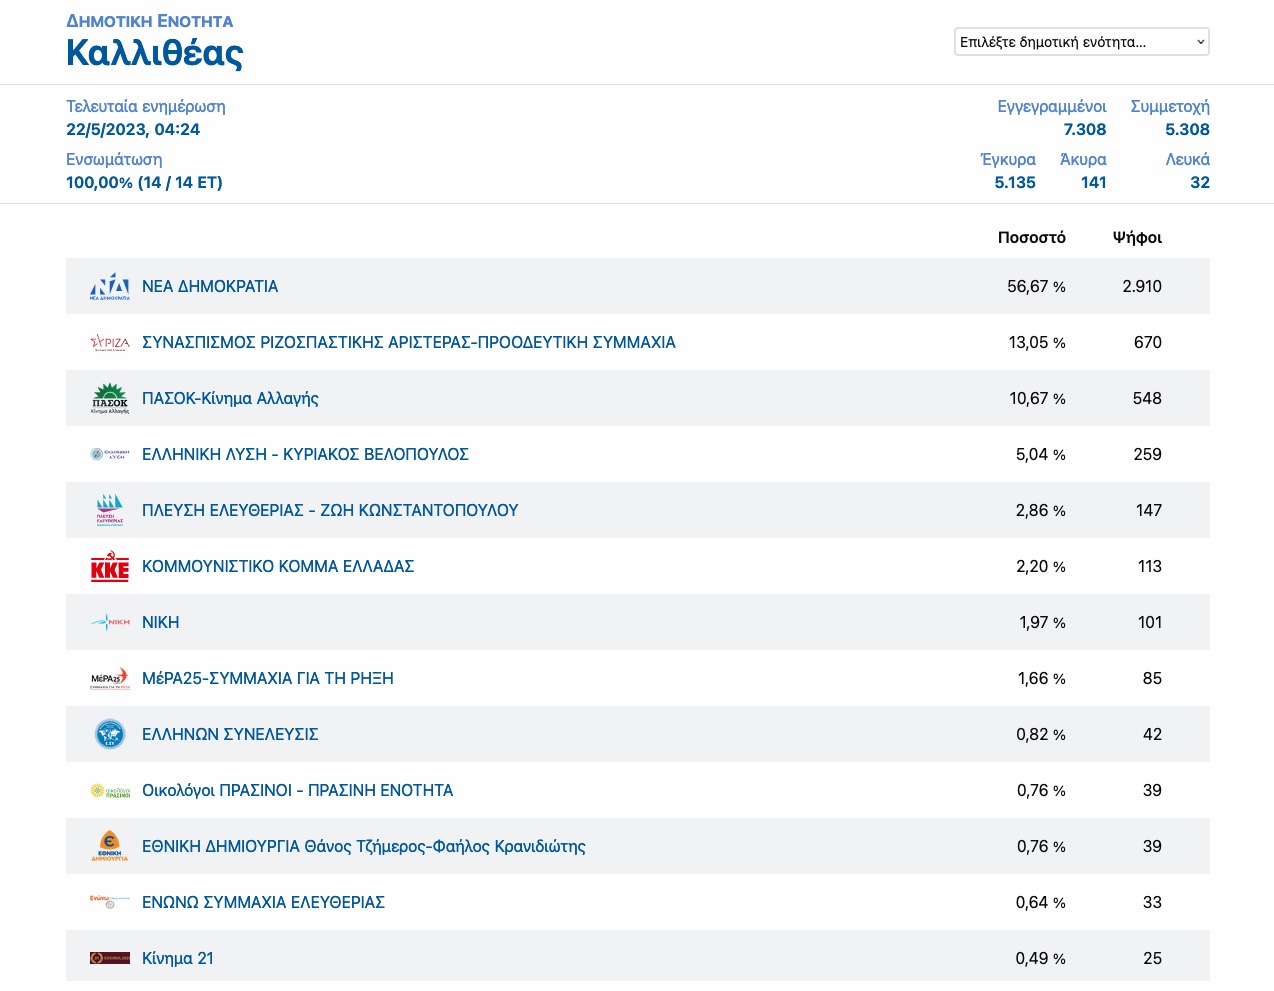The height and width of the screenshot is (991, 1274).
Task: Open ΕΝΩΝΩ ΣΥΜΜΑΧΙΑ ΕΛΕΥΘΕΡΙΑΣ link
Action: tap(263, 902)
